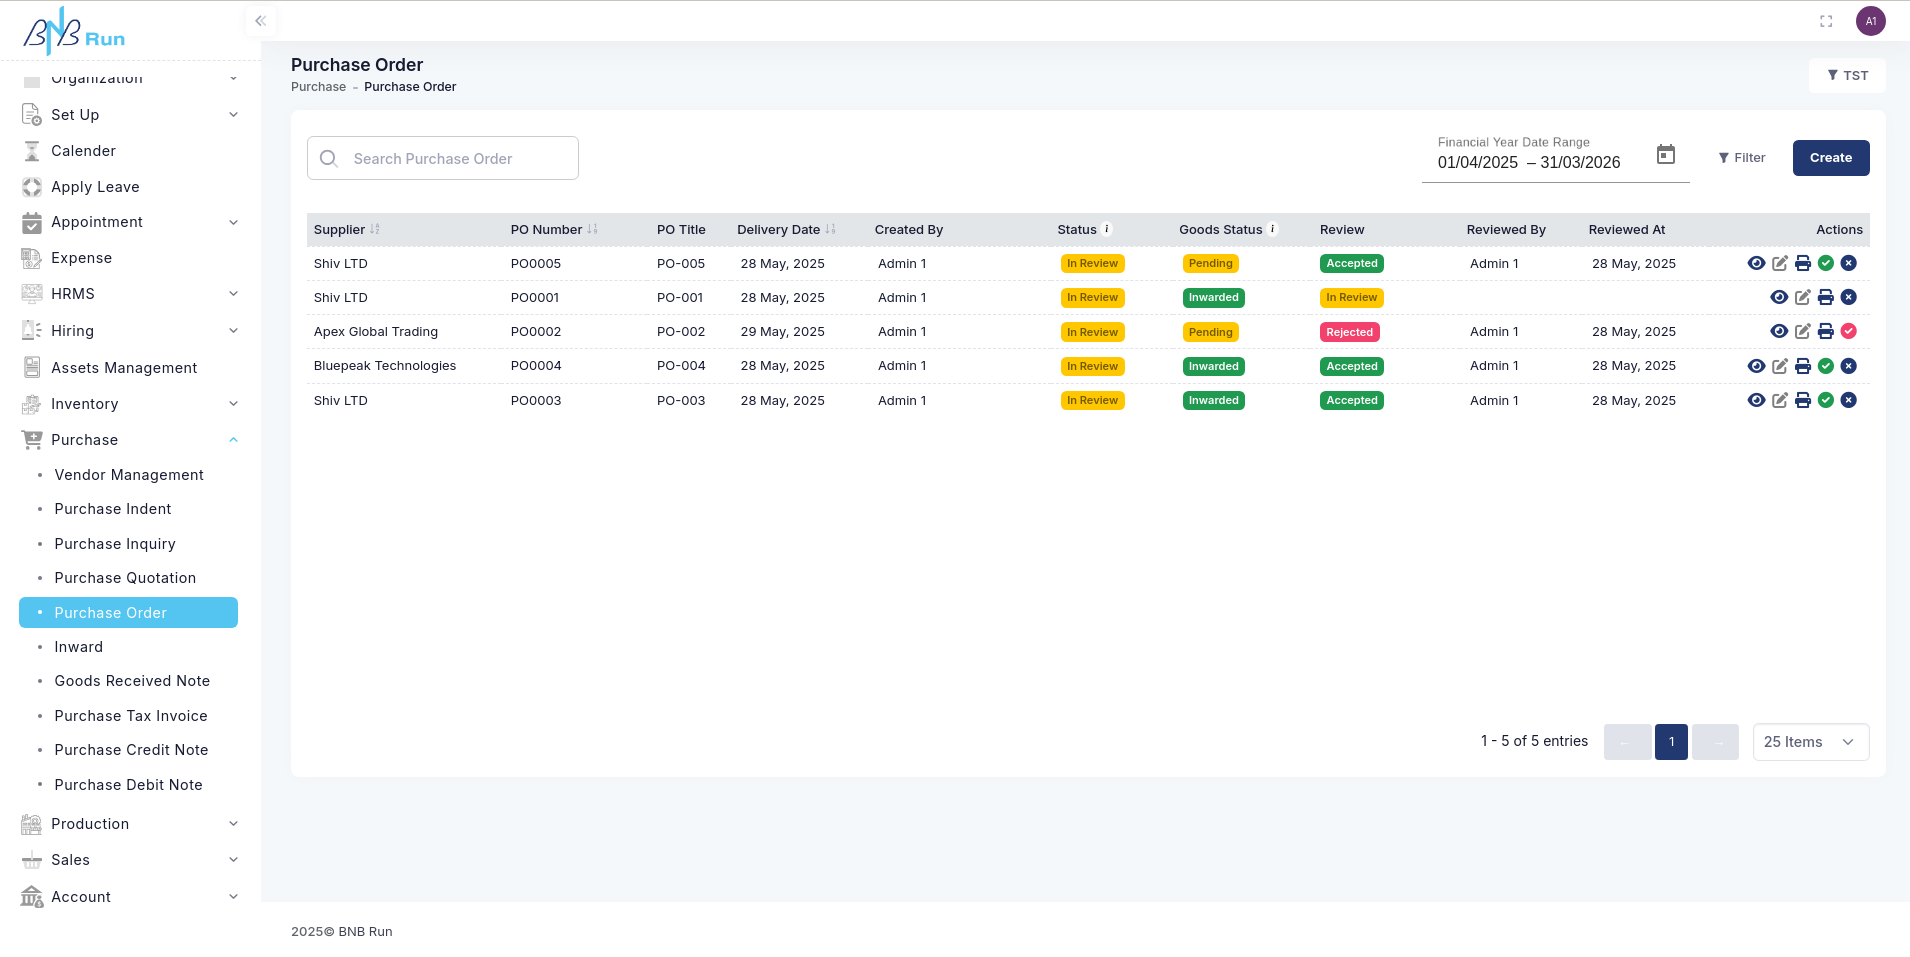The image size is (1910, 957).
Task: Edit the PO0002 purchase order
Action: [1803, 331]
